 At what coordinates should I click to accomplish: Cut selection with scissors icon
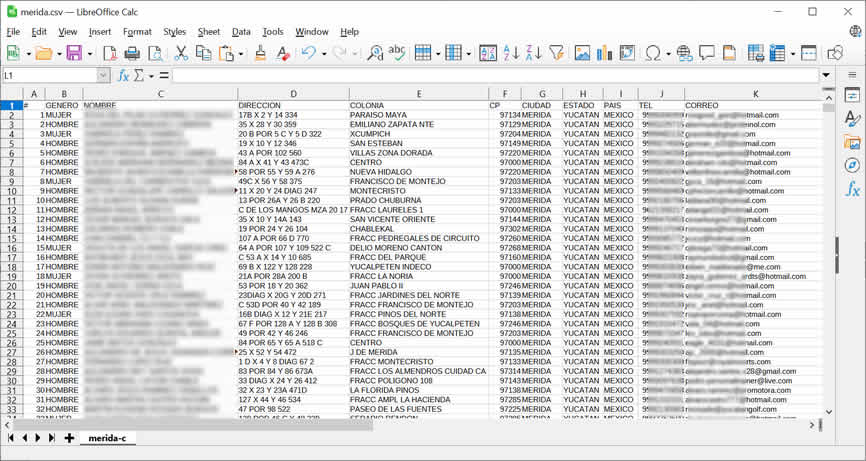click(181, 53)
